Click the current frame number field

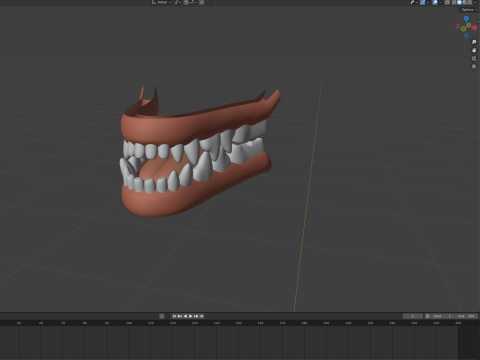click(x=413, y=316)
